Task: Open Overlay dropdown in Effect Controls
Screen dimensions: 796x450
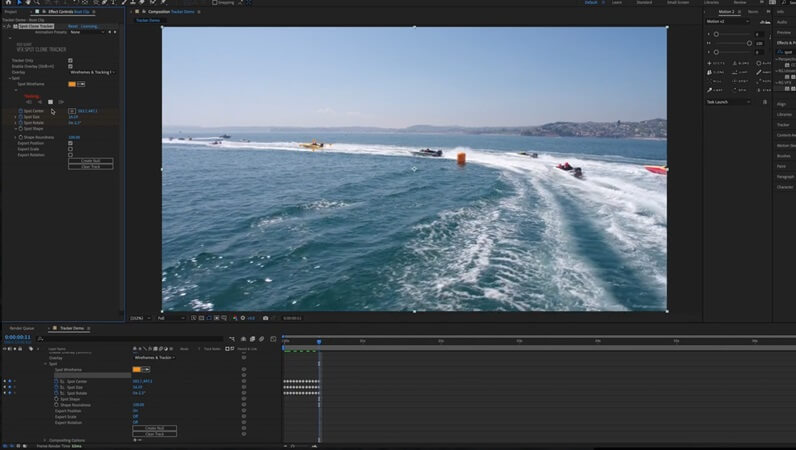Action: point(92,72)
